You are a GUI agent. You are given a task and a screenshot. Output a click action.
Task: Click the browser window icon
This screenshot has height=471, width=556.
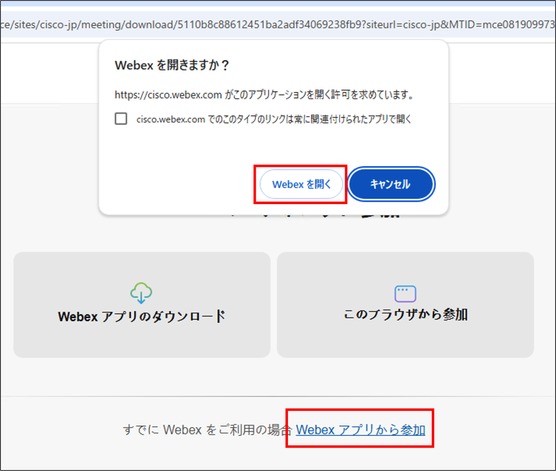tap(405, 293)
